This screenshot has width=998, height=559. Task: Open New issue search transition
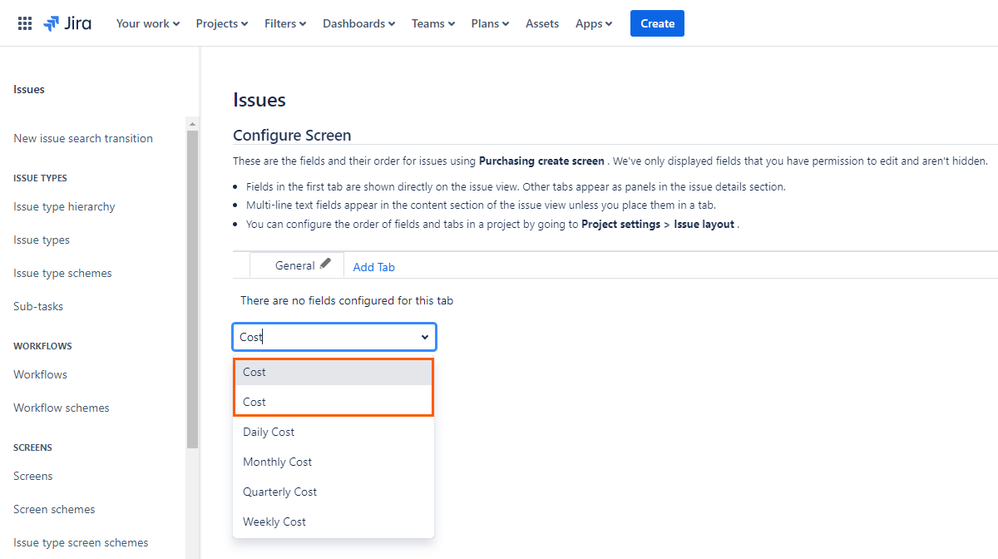click(x=83, y=138)
